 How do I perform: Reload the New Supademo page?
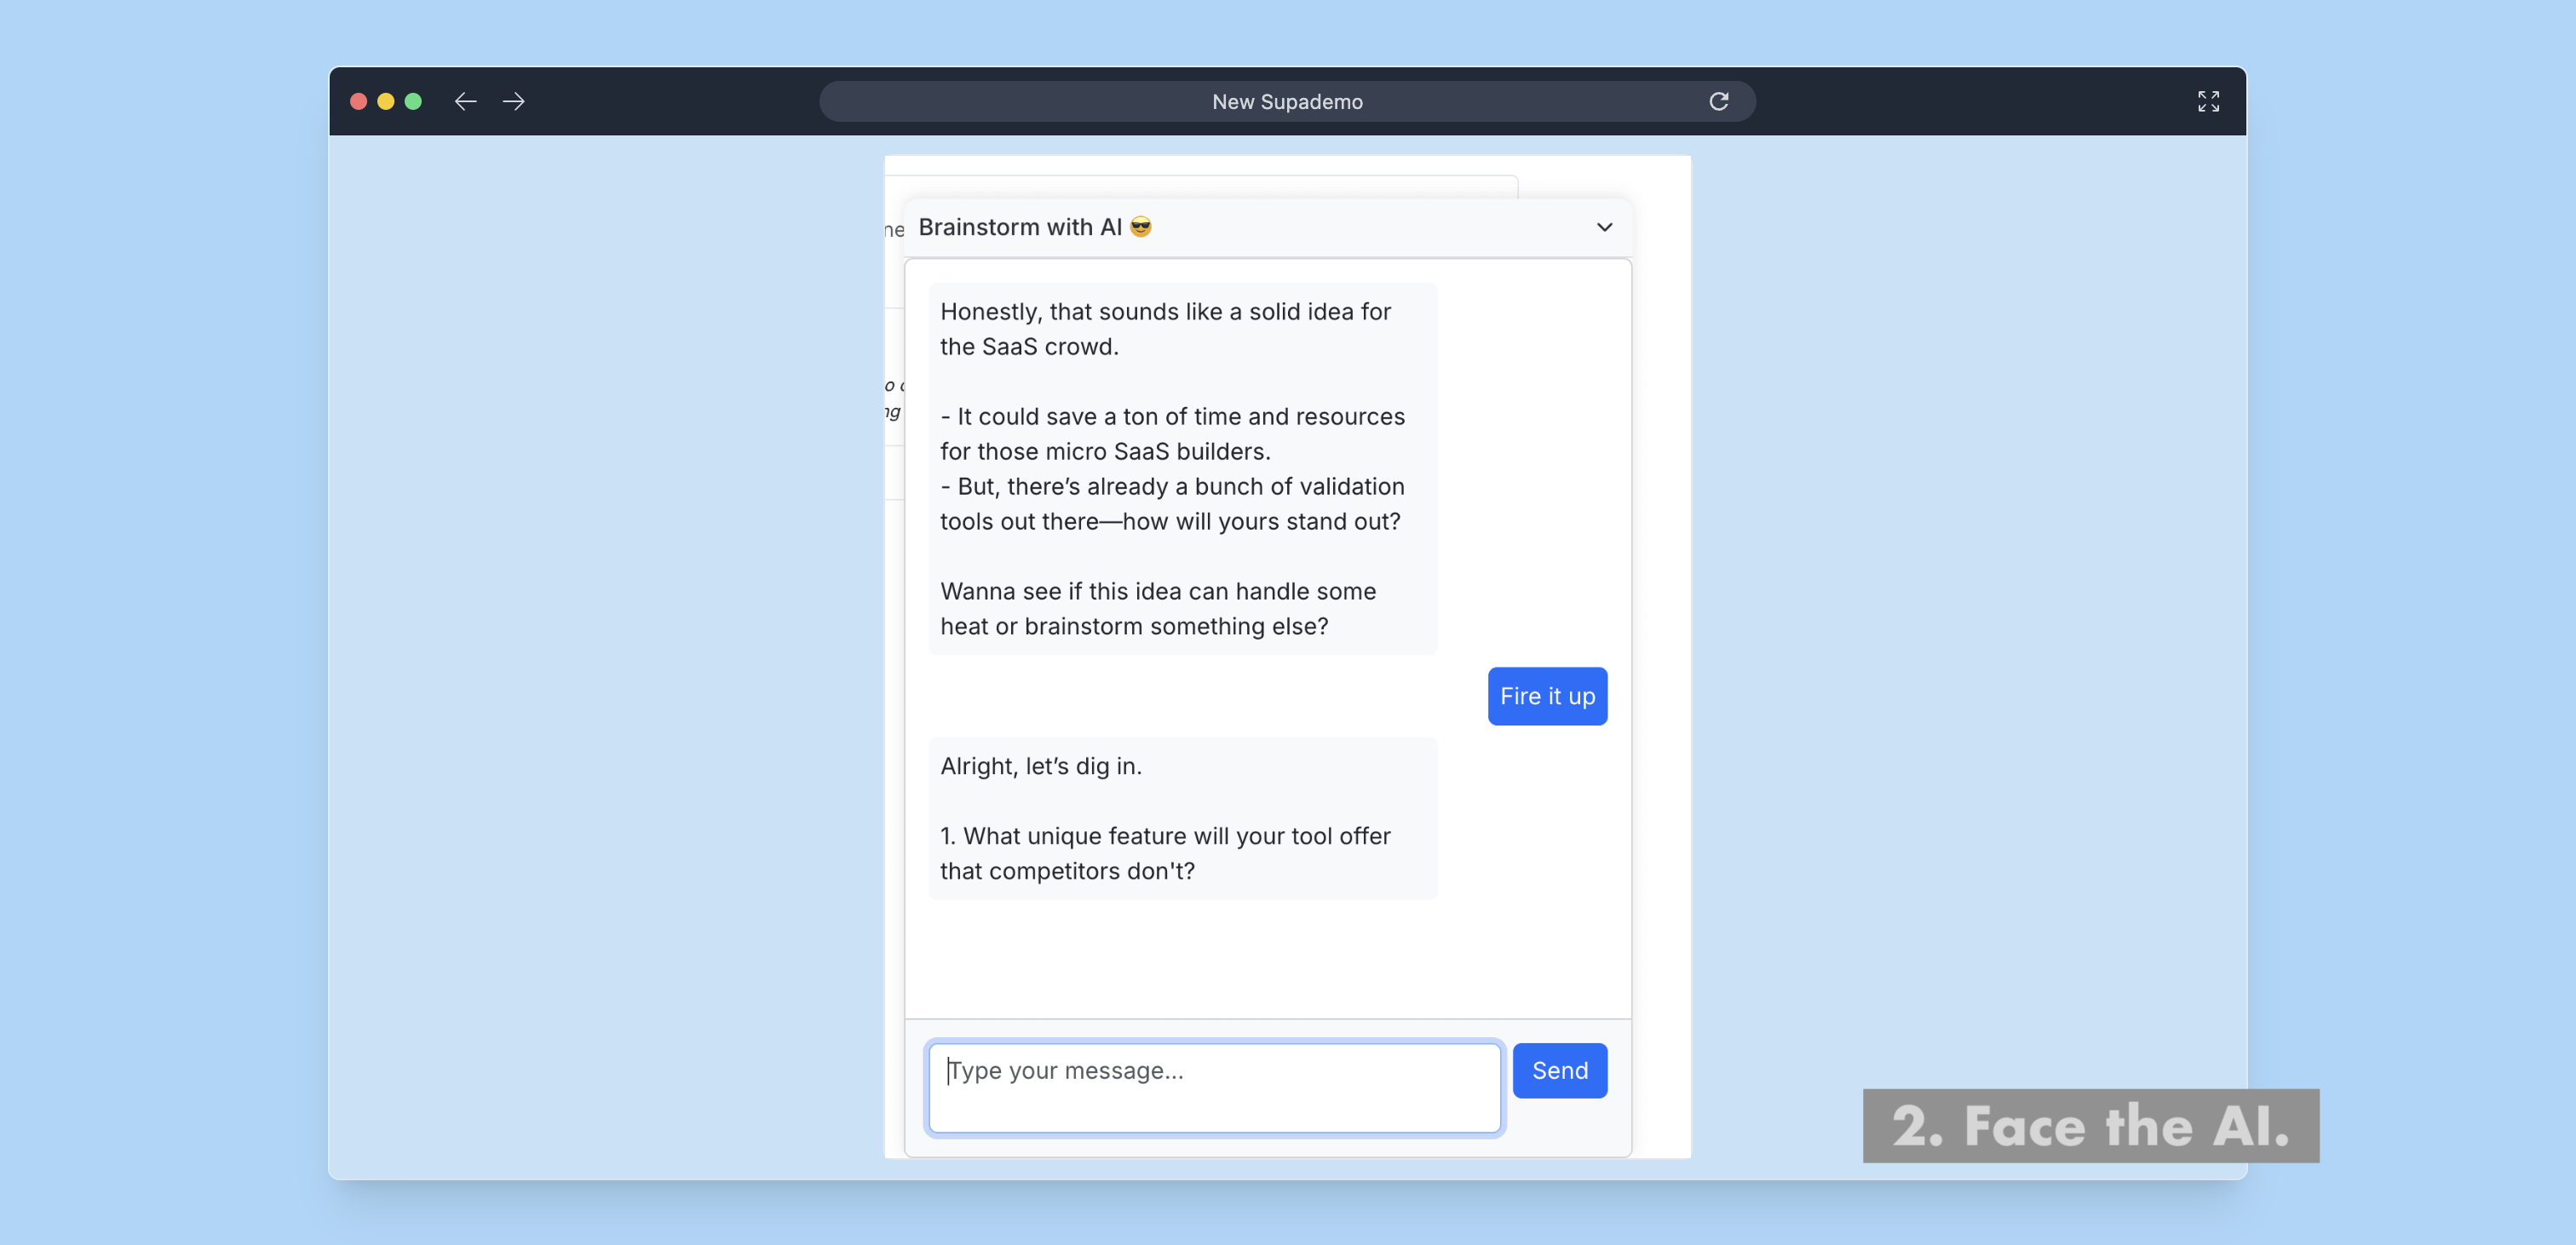click(x=1718, y=101)
